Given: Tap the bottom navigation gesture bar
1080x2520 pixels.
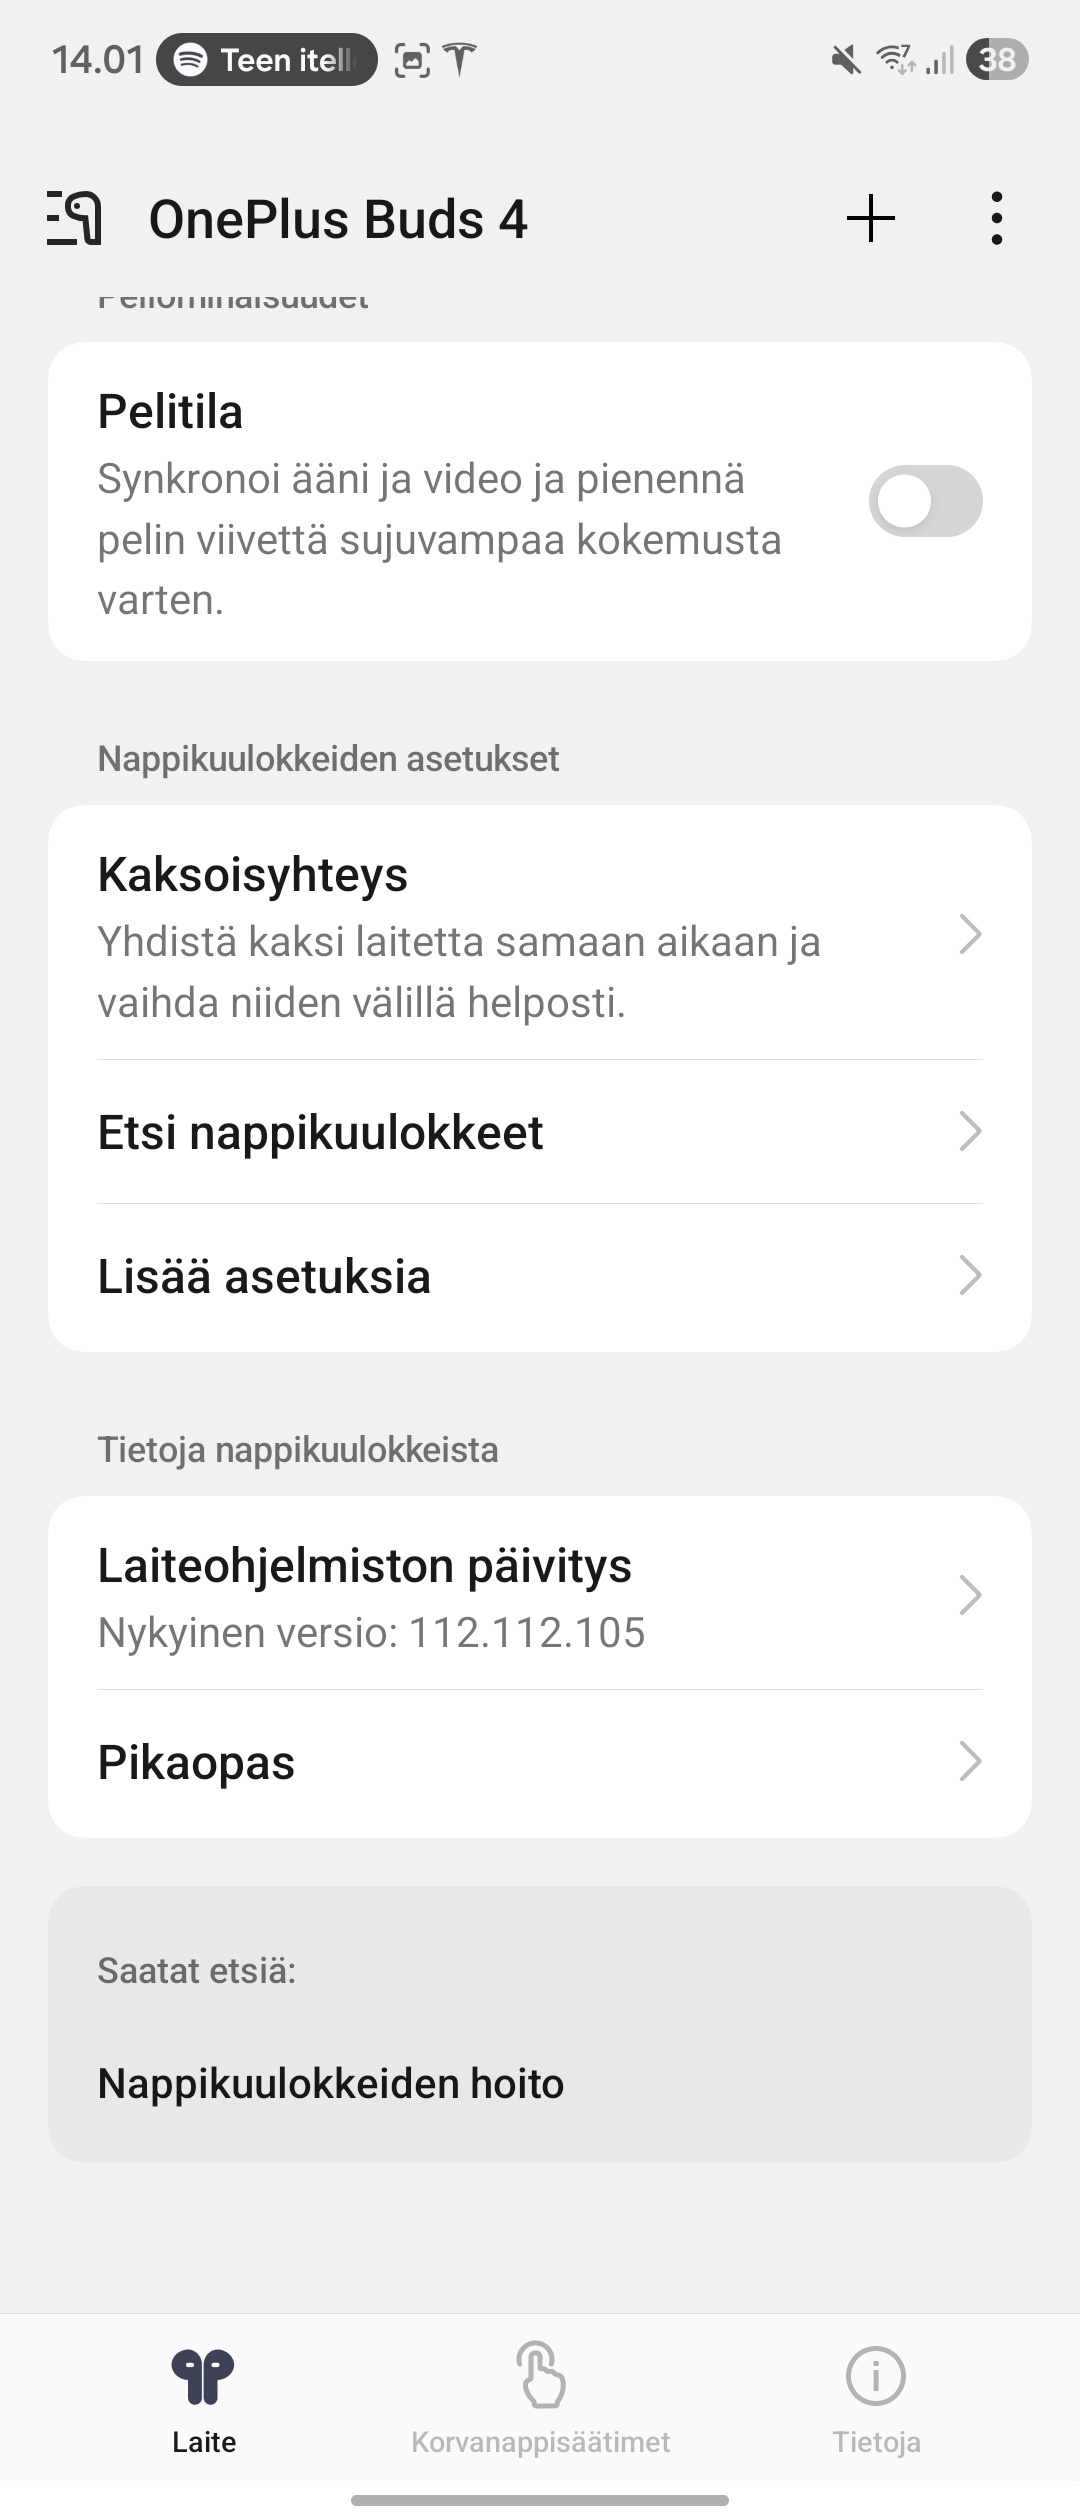Looking at the screenshot, I should (x=540, y=2500).
